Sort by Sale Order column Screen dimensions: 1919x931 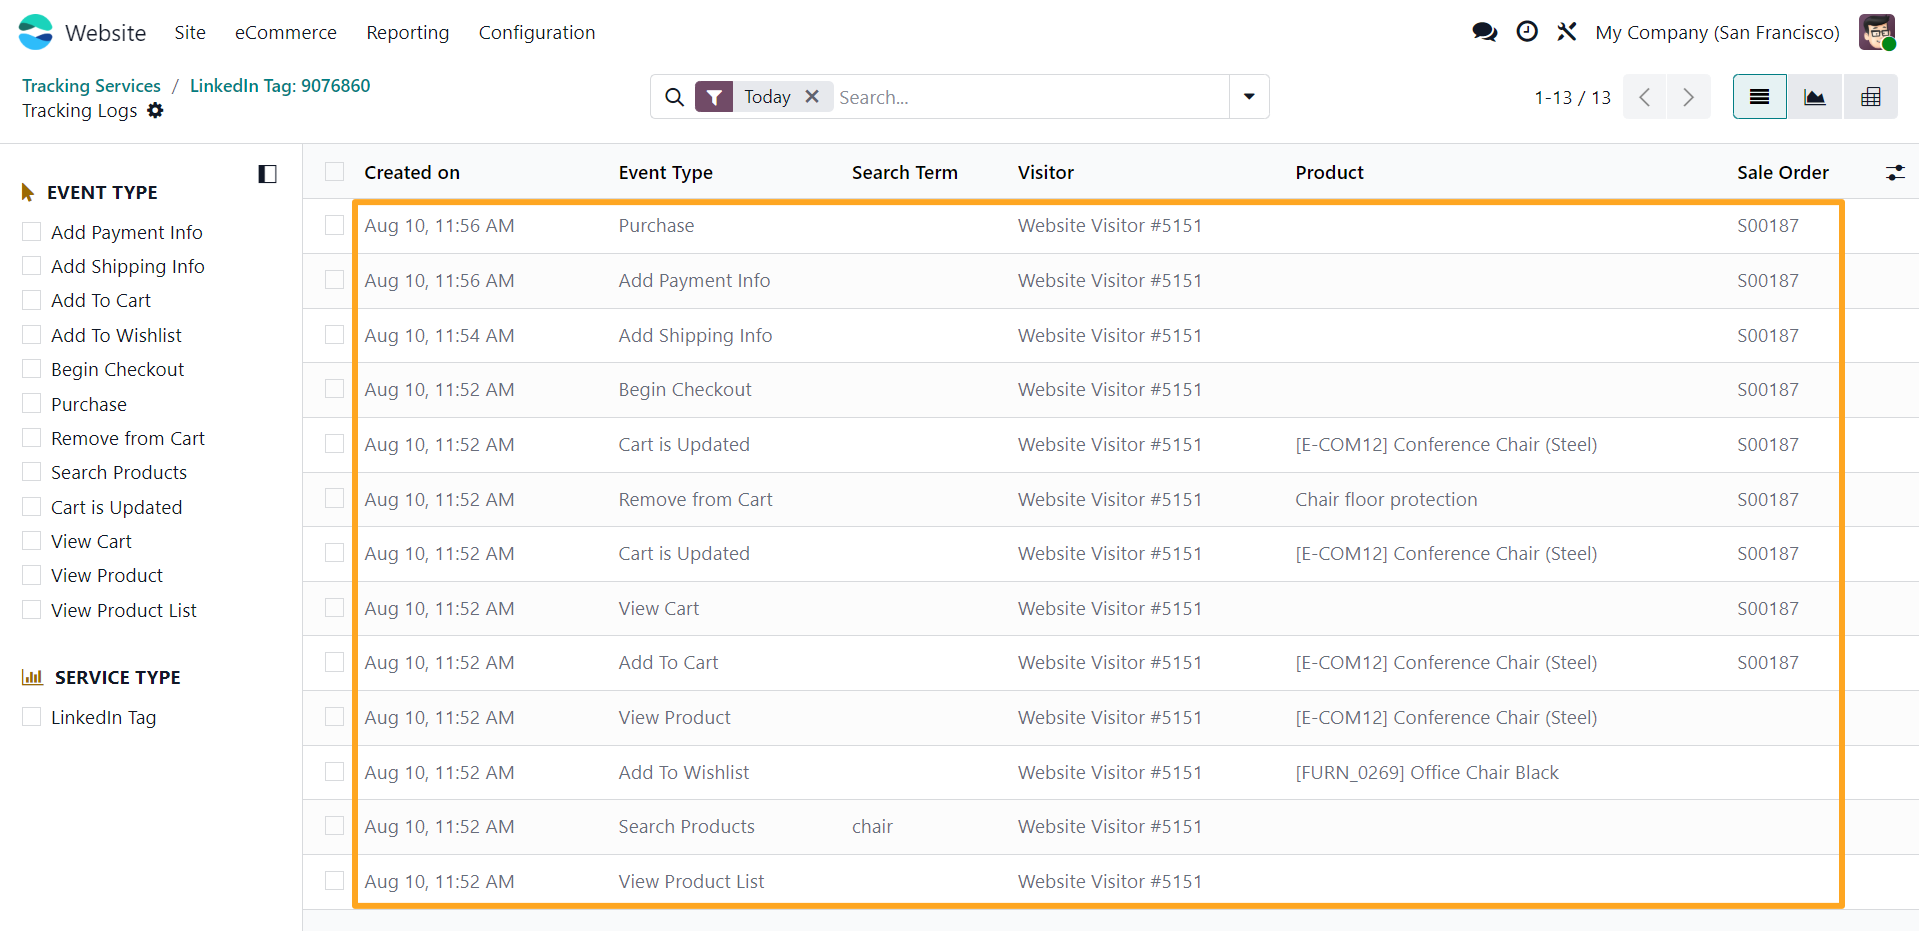point(1783,172)
